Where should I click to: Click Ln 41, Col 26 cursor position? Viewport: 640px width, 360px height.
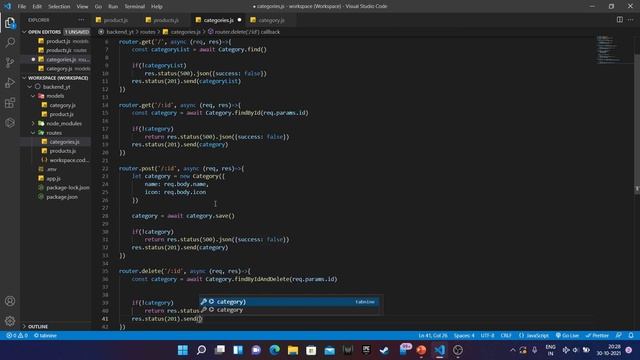pyautogui.click(x=433, y=336)
